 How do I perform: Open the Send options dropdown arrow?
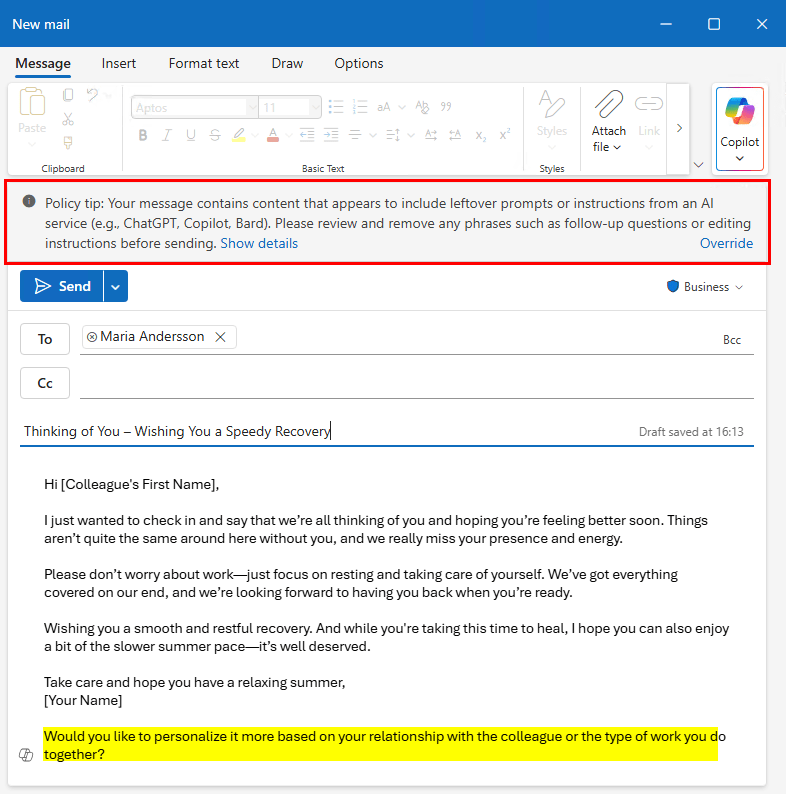pyautogui.click(x=116, y=286)
